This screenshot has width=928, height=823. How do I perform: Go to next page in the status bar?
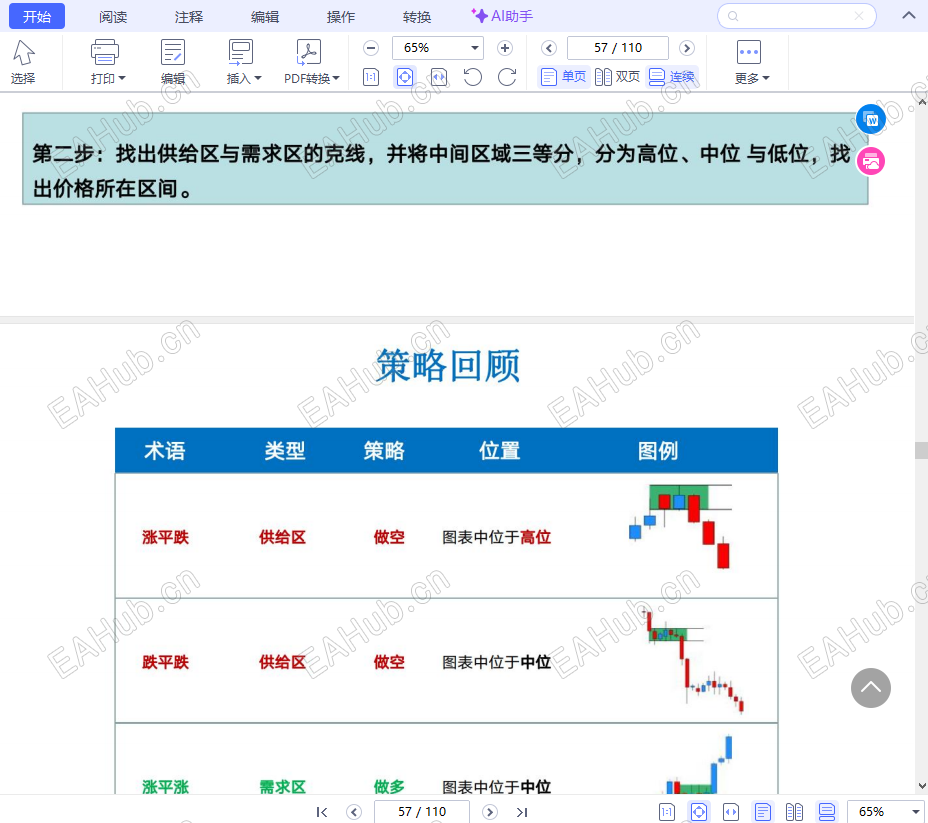coord(489,812)
